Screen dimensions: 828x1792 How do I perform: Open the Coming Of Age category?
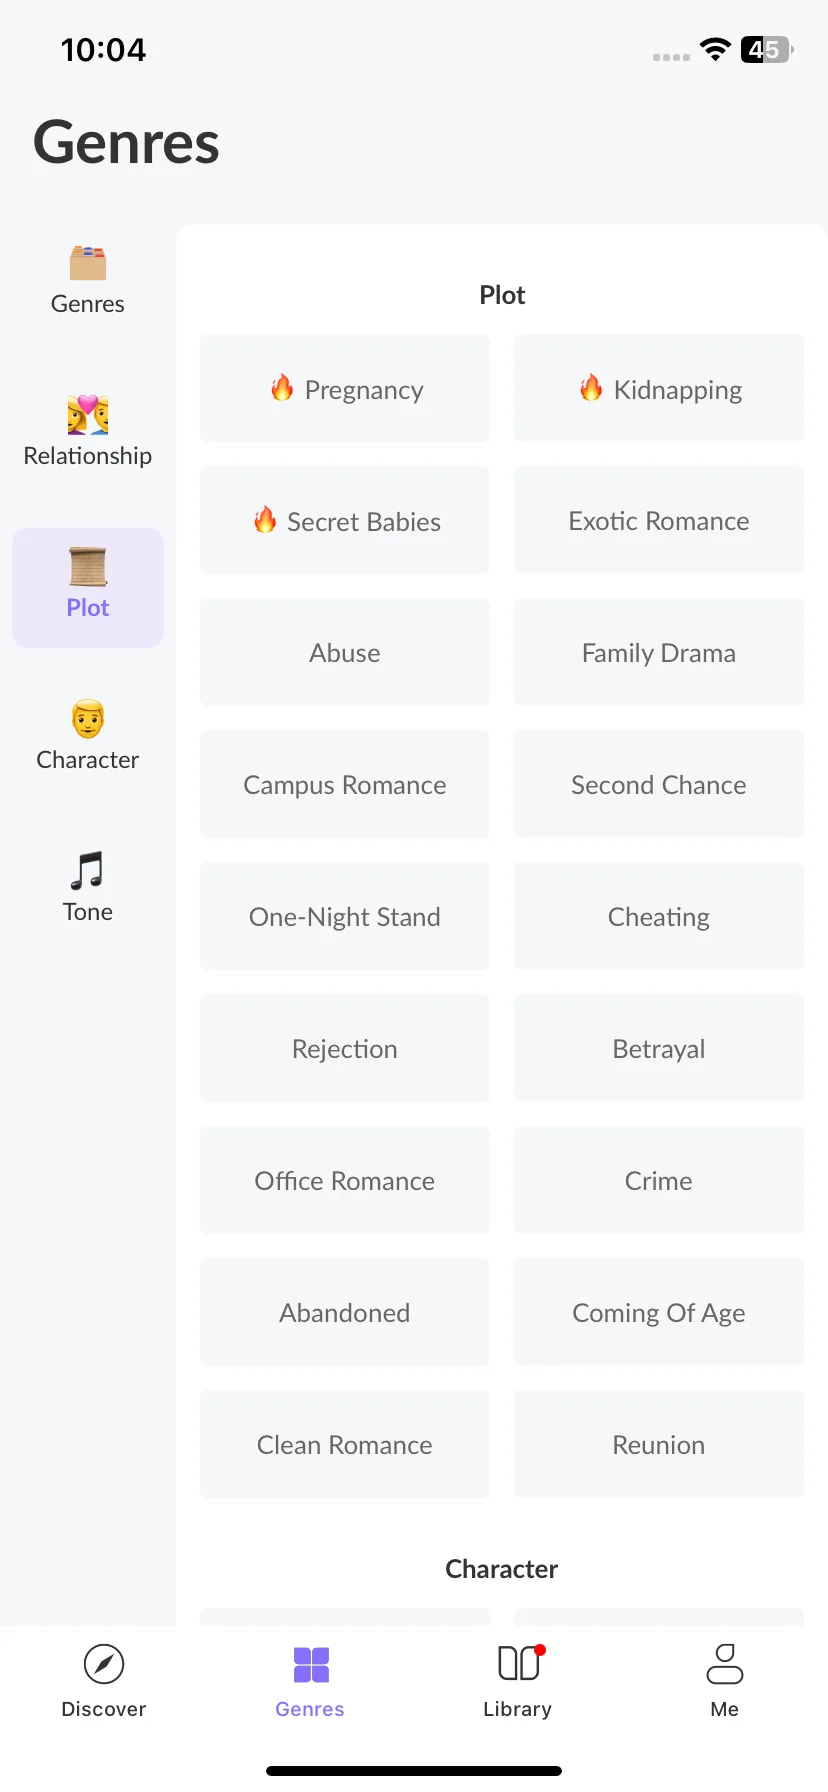[659, 1312]
